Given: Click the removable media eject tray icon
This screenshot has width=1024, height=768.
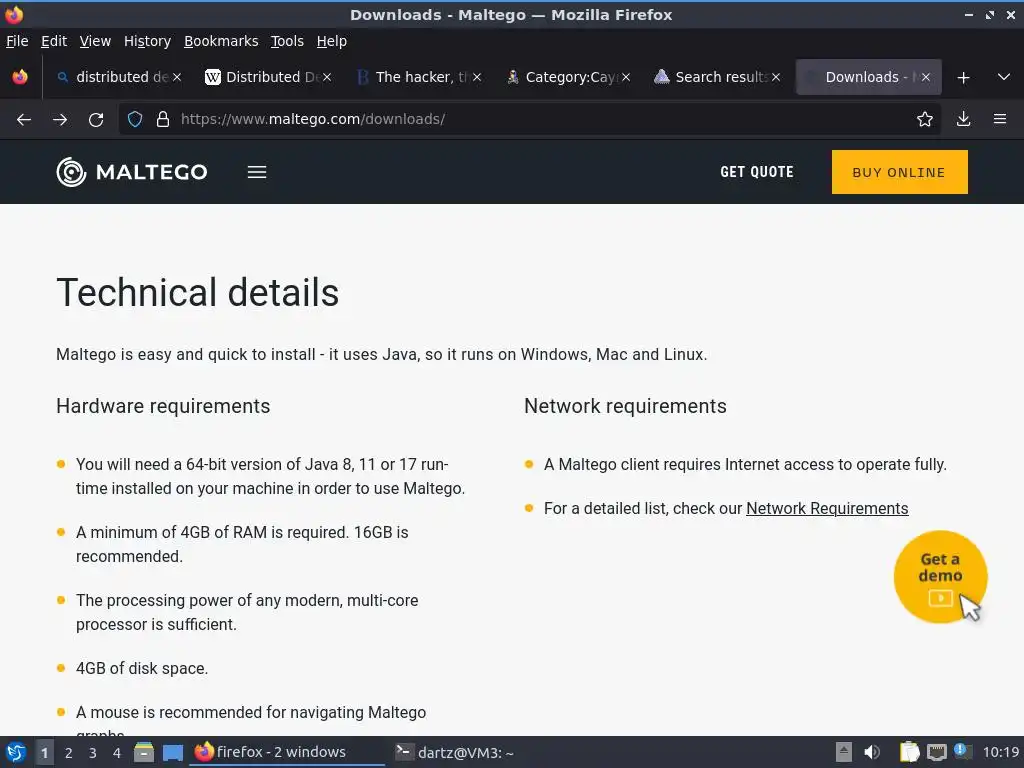Looking at the screenshot, I should (844, 752).
